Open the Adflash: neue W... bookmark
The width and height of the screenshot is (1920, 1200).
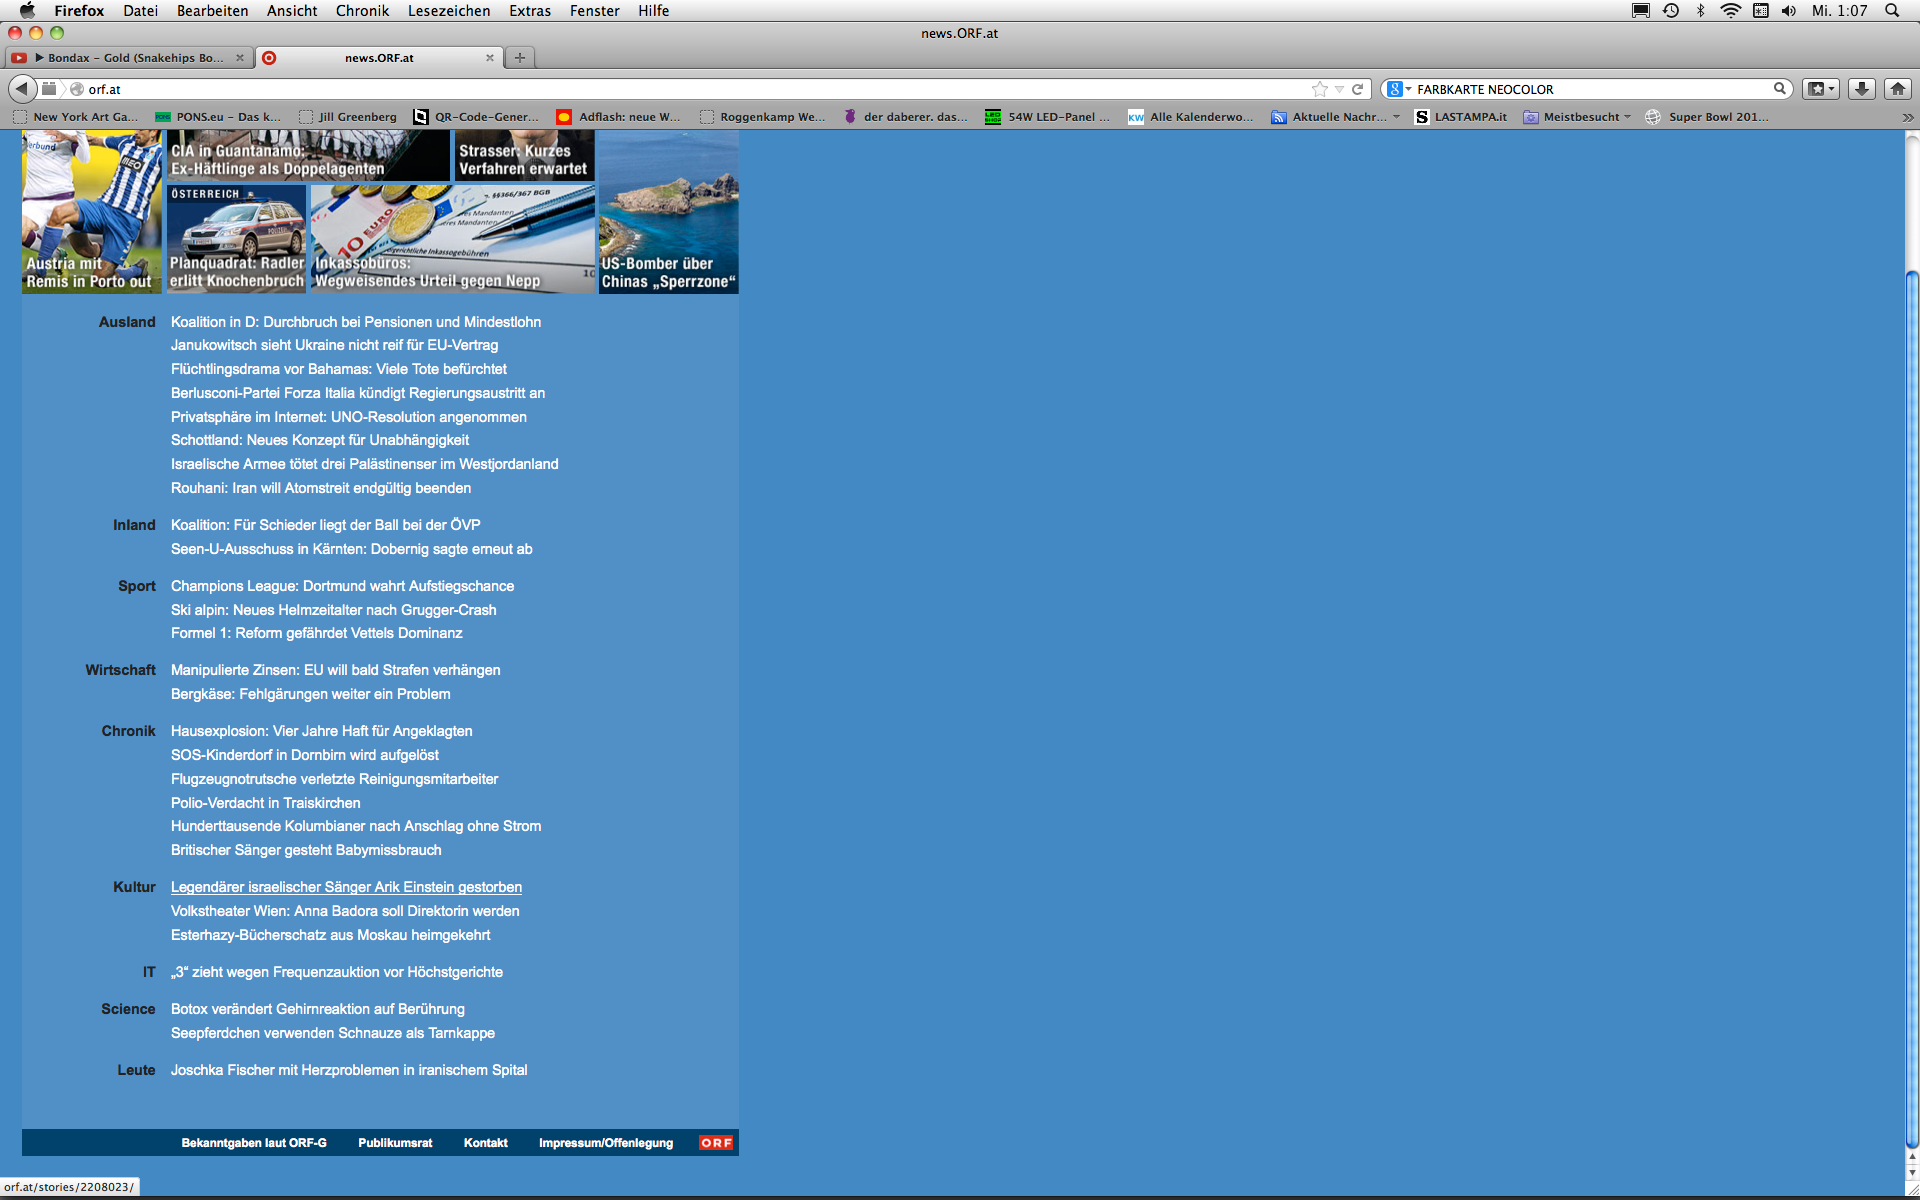pyautogui.click(x=618, y=117)
